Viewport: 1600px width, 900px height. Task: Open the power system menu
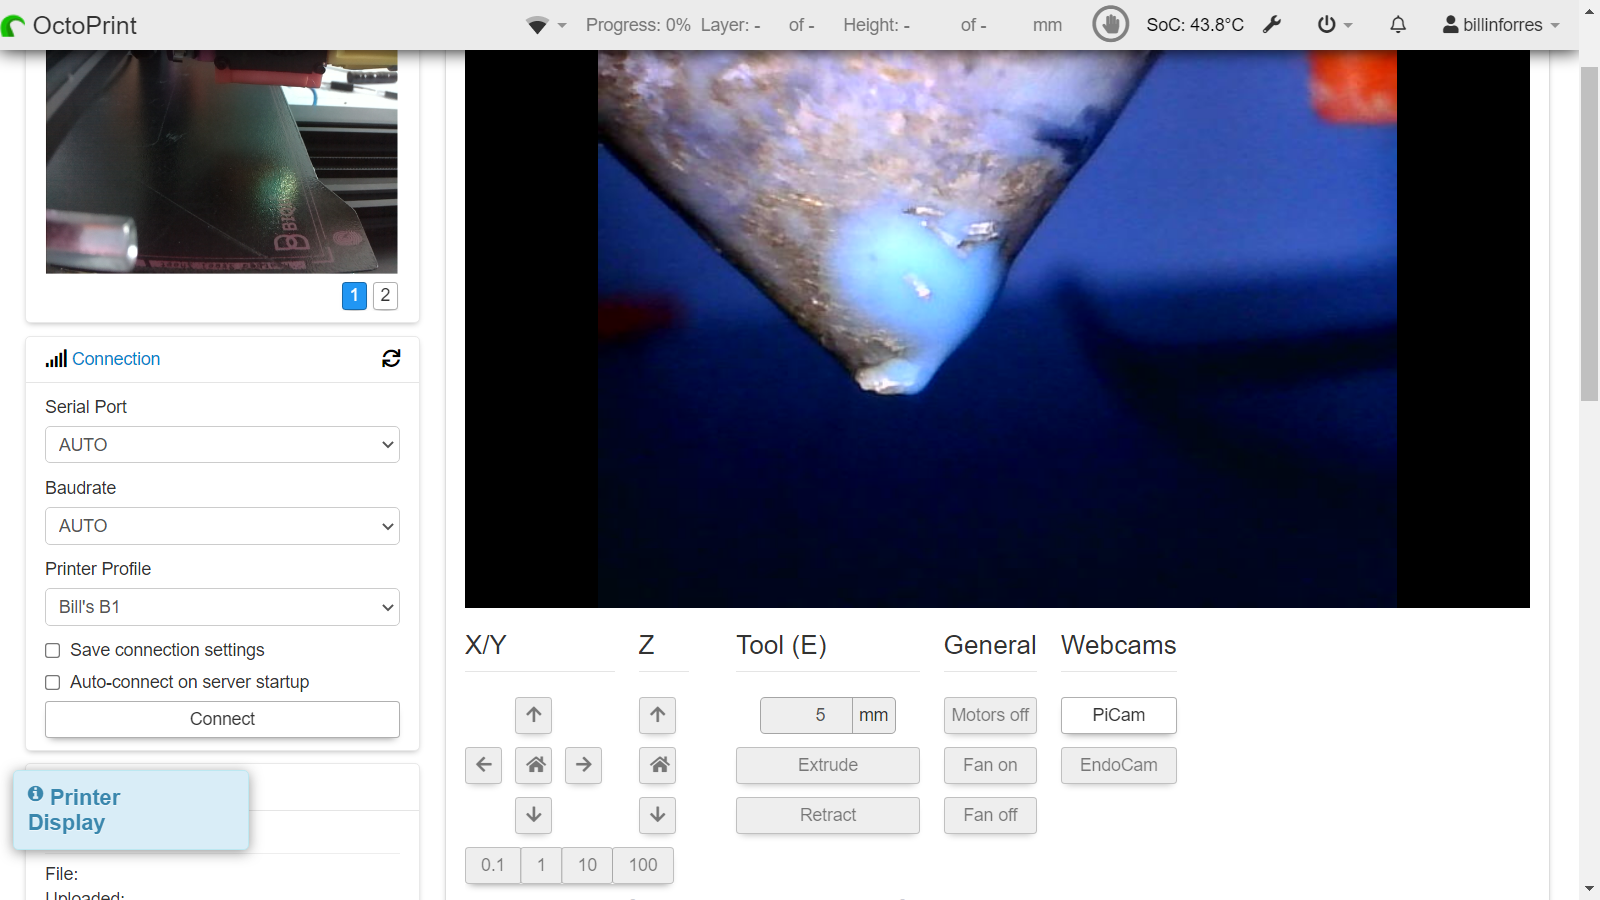pyautogui.click(x=1334, y=25)
